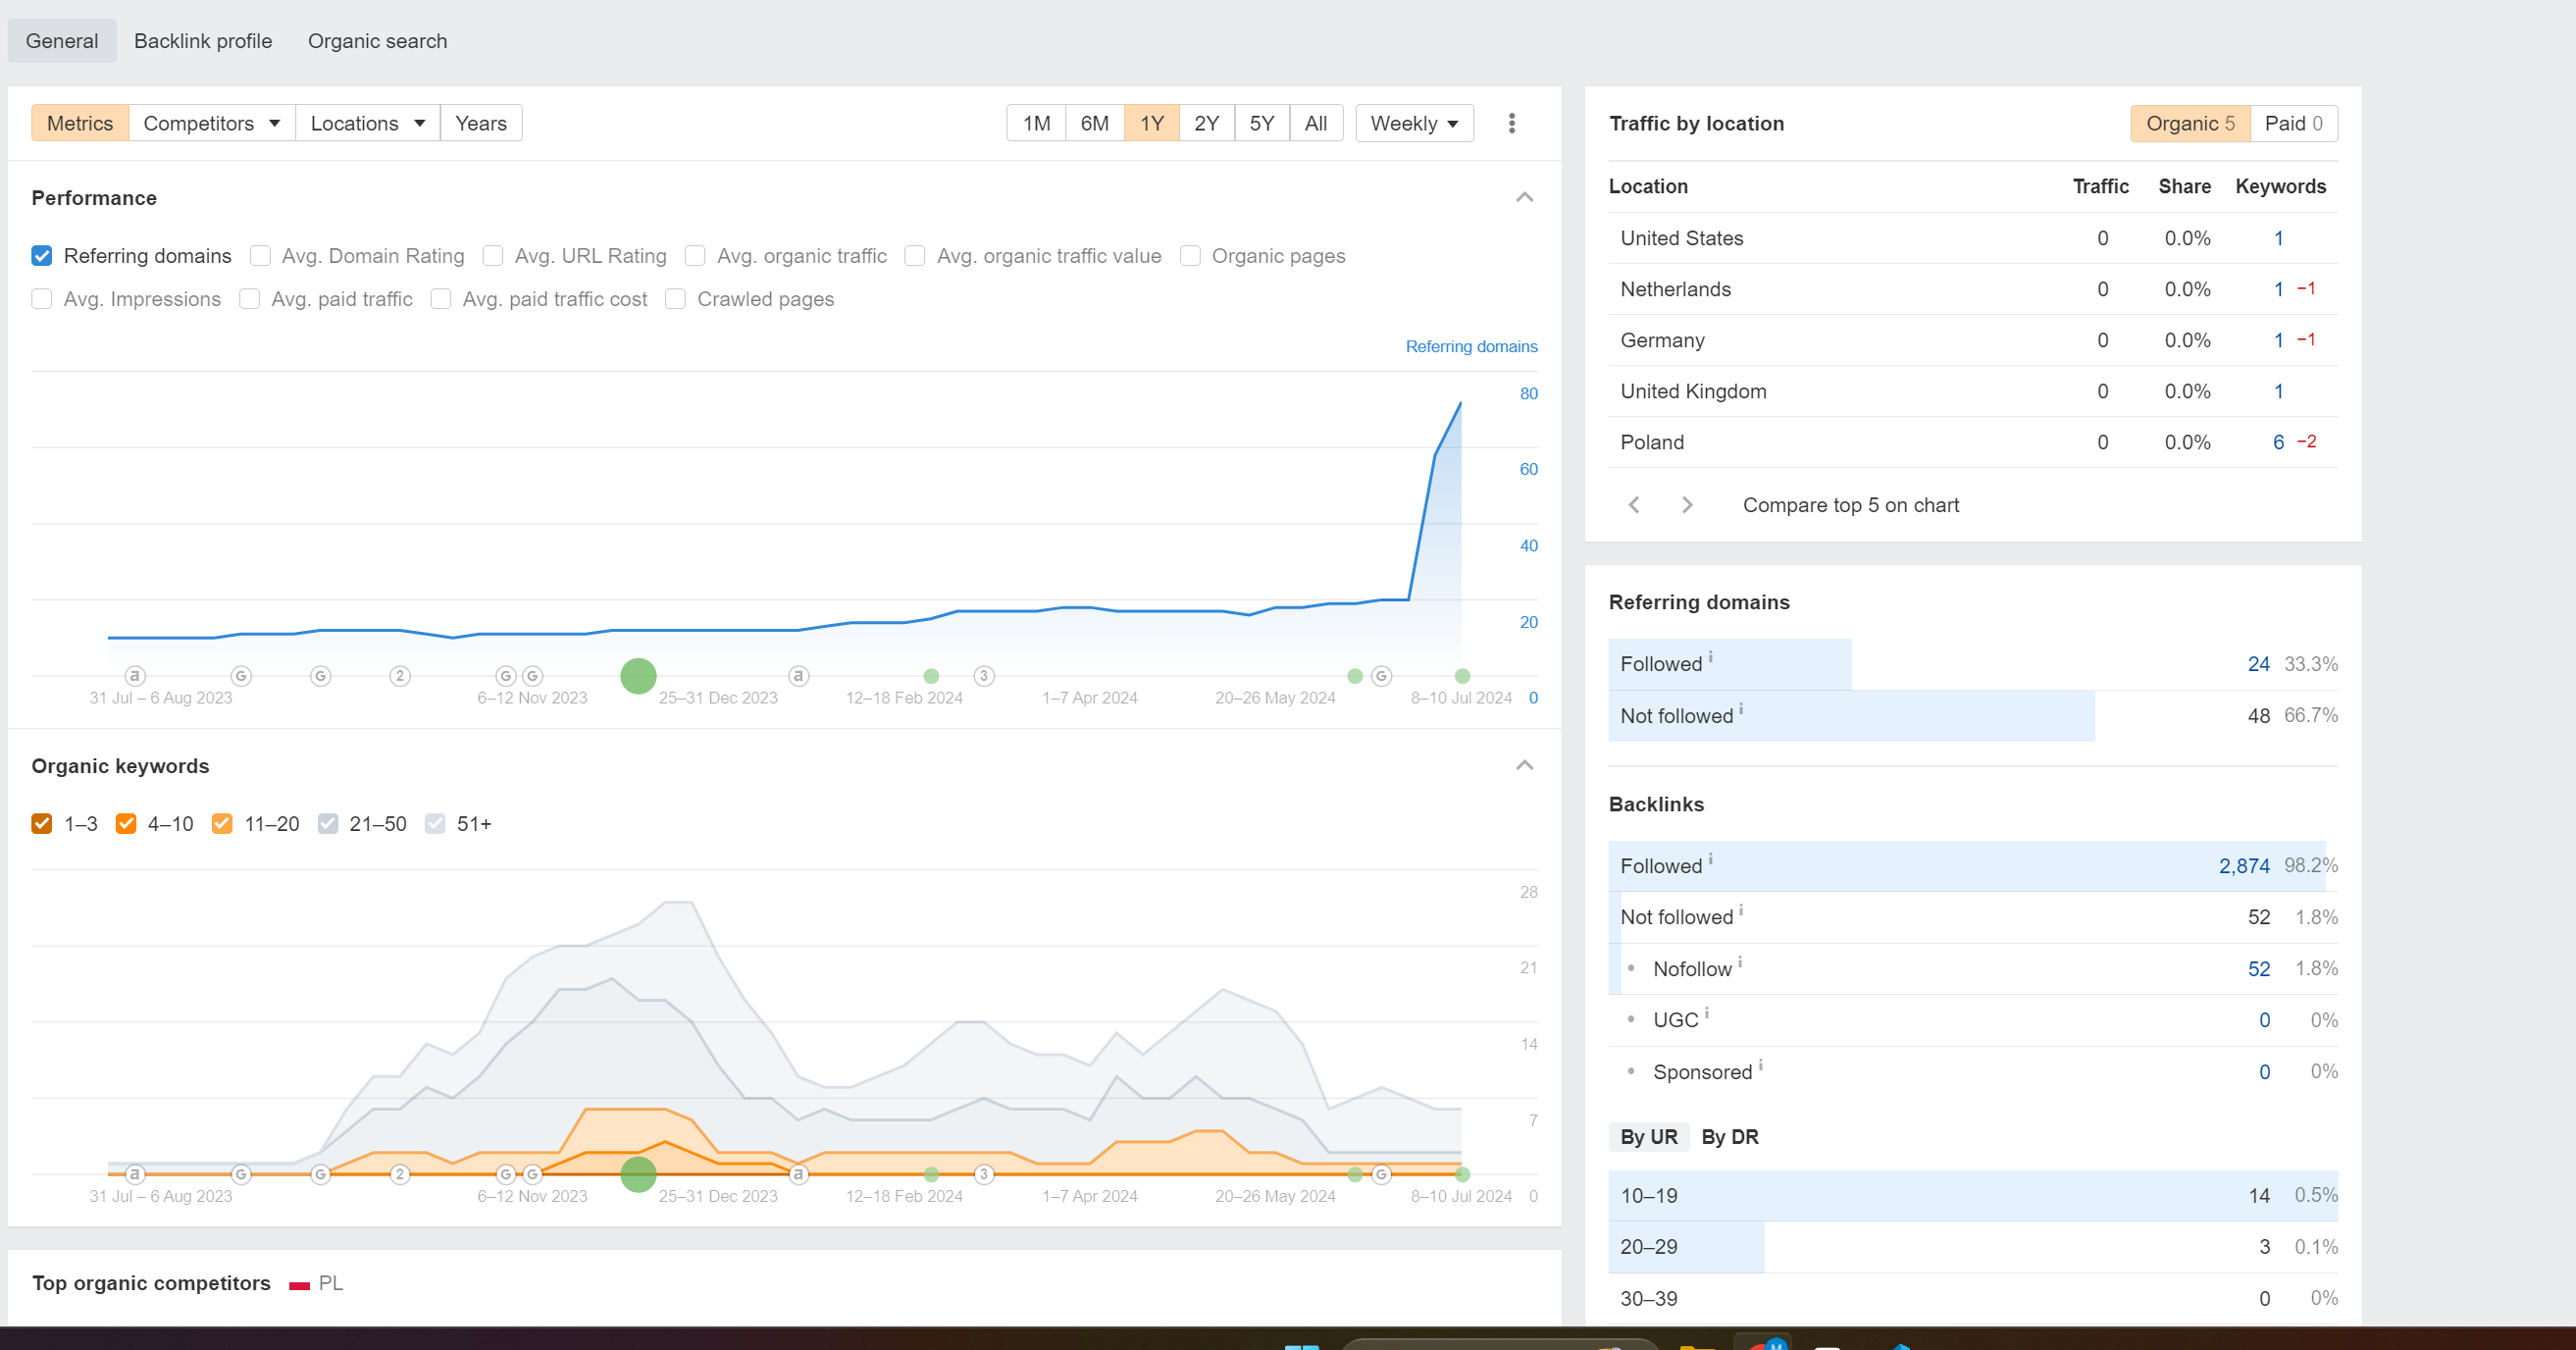
Task: Click info icon next to Followed referring domains
Action: [1710, 657]
